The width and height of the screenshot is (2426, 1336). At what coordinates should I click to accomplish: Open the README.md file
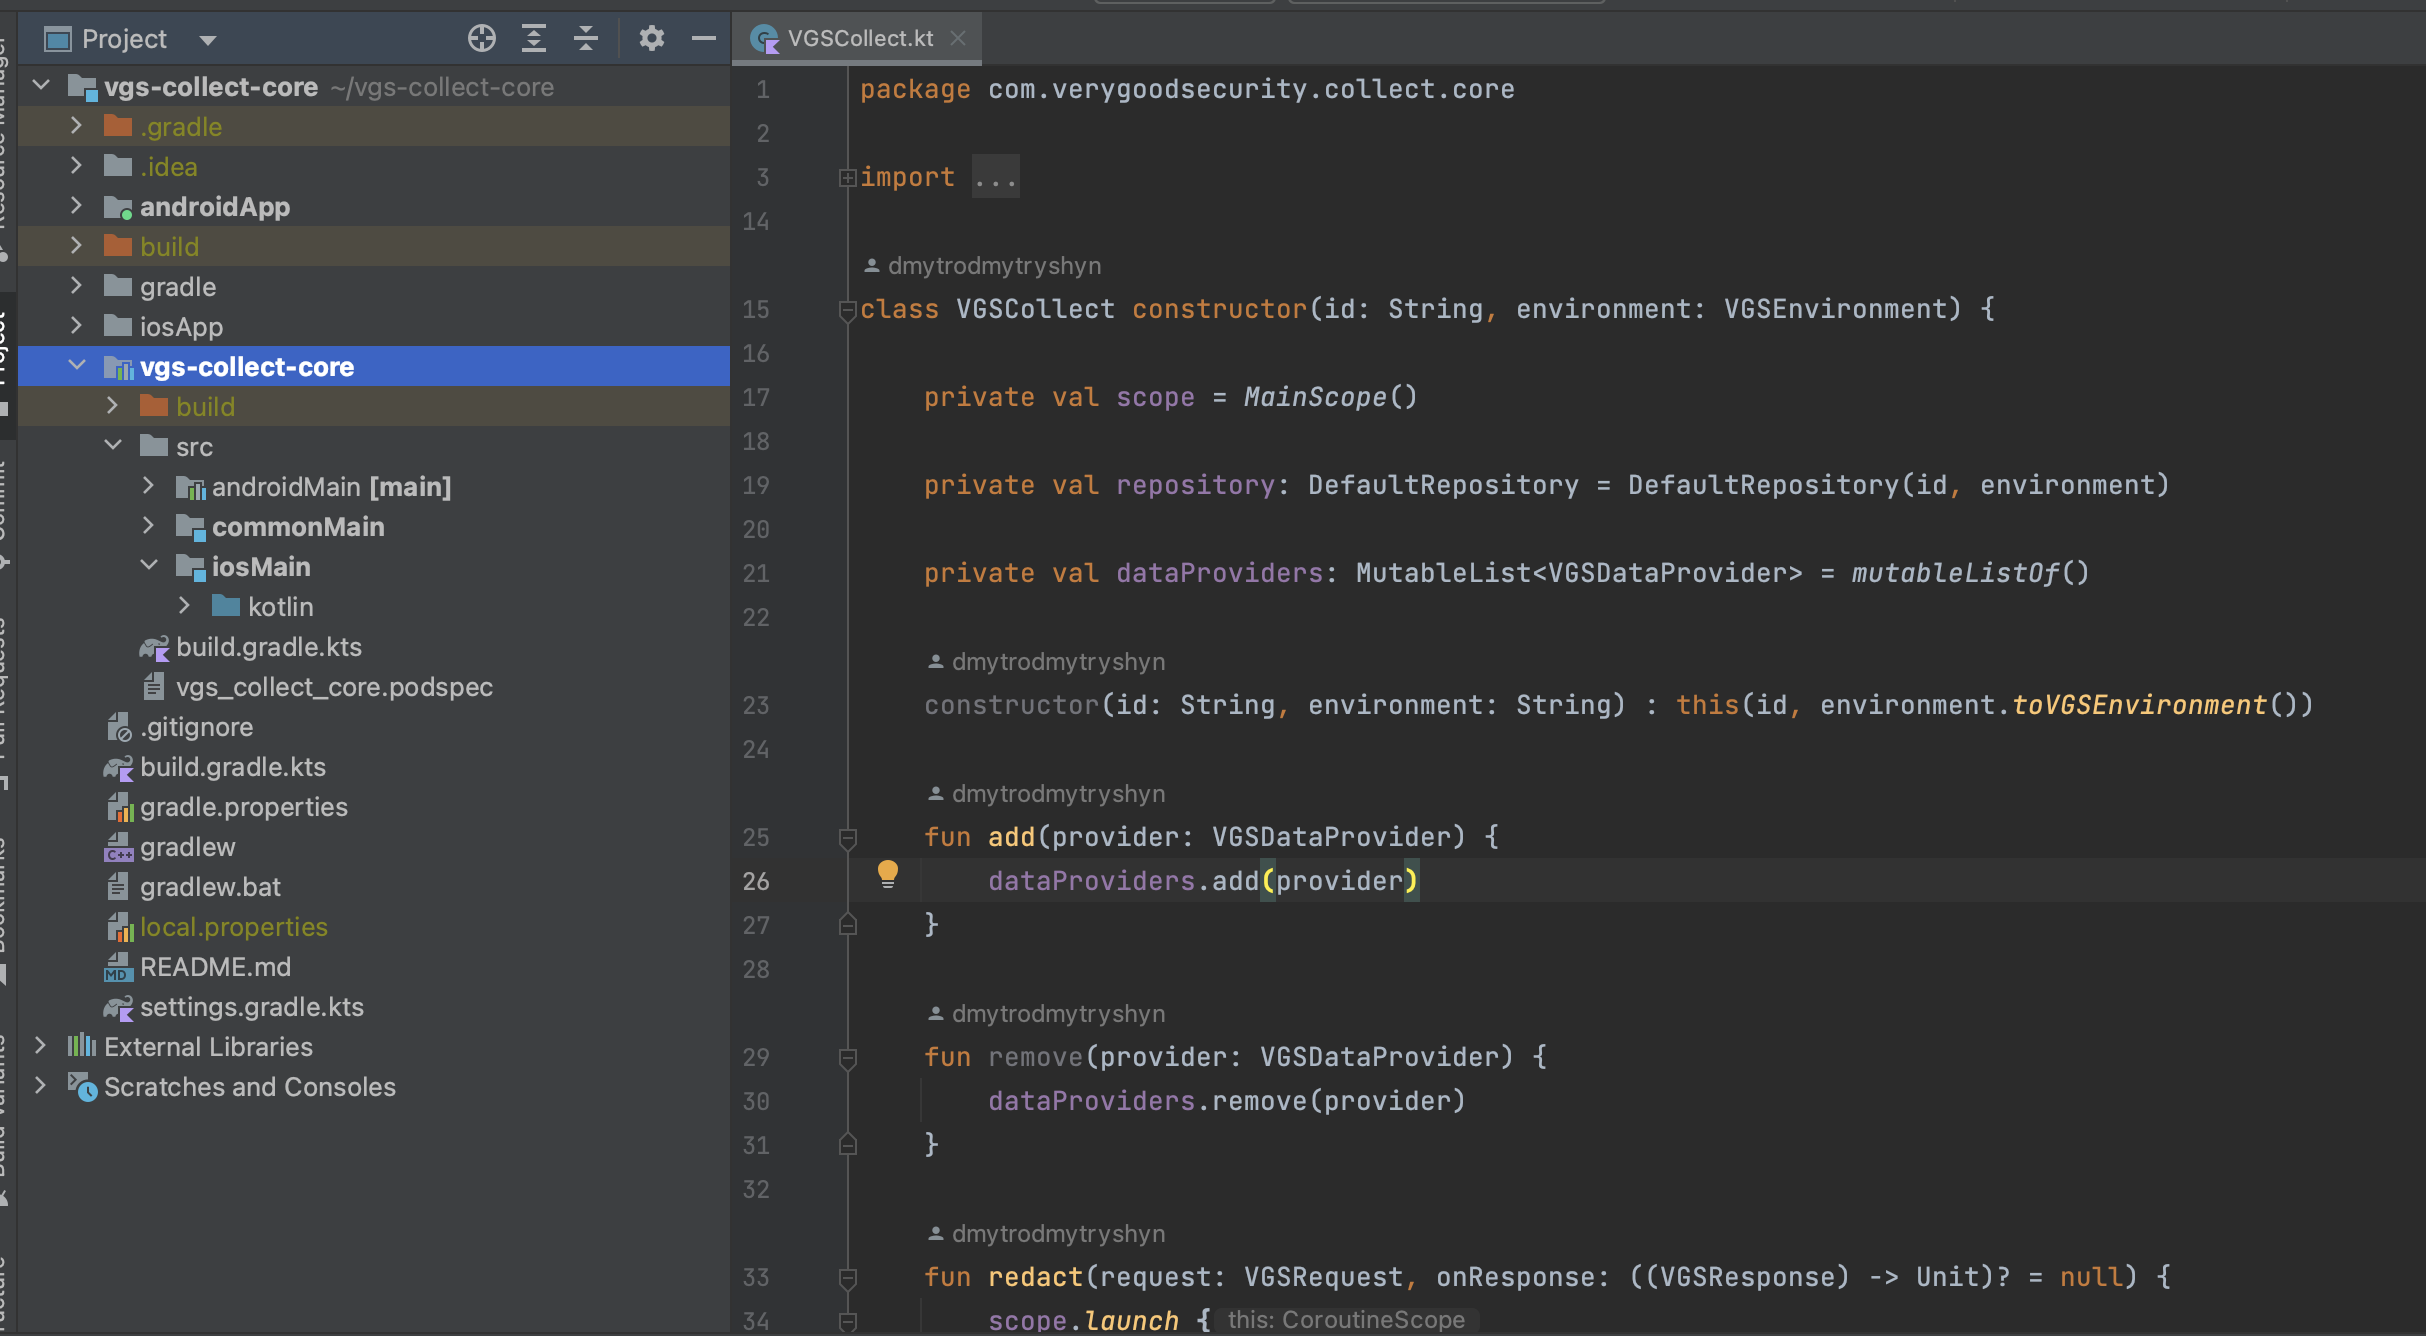215,967
